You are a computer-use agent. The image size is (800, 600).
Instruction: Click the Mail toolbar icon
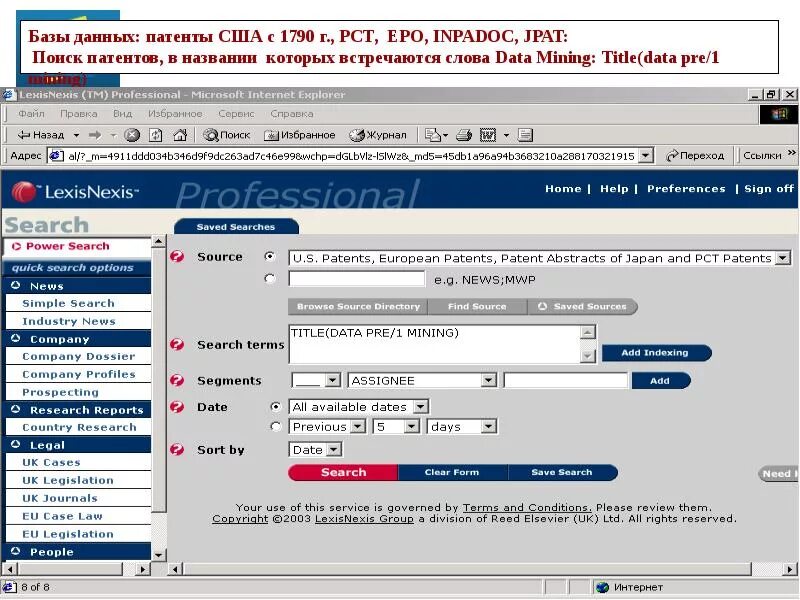pos(433,135)
